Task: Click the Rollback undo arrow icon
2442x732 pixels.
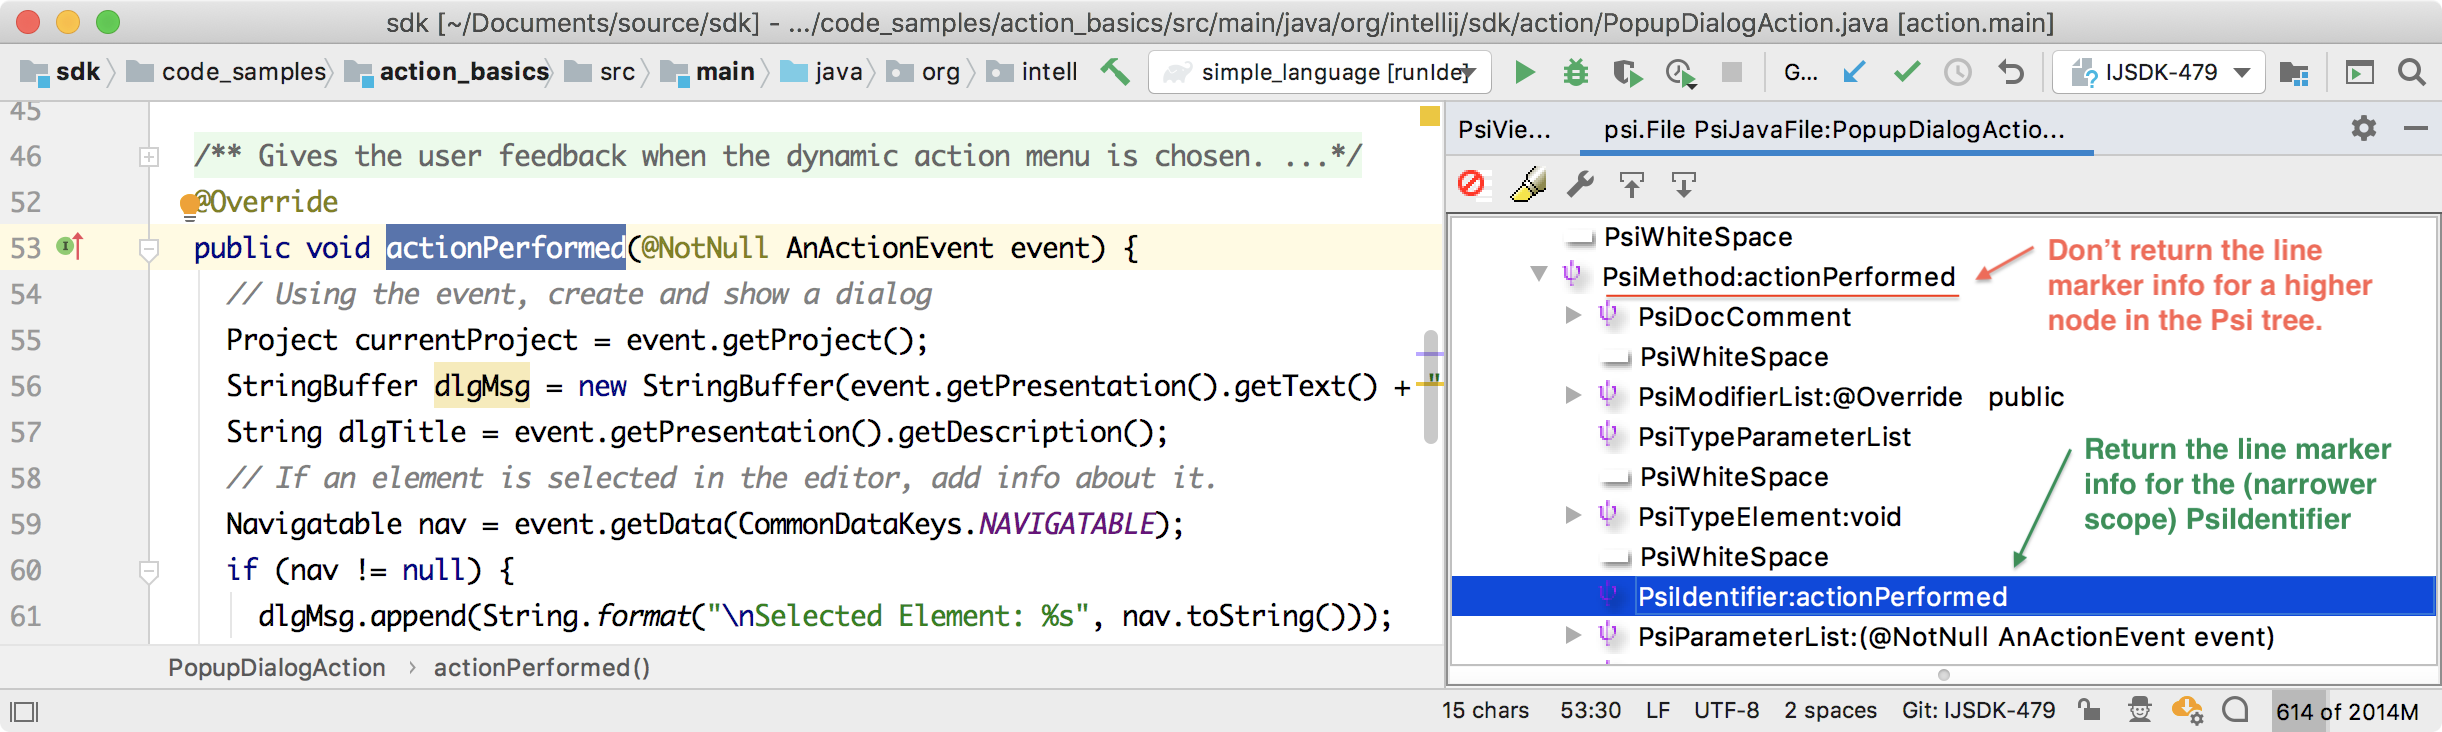Action: pyautogui.click(x=2010, y=72)
